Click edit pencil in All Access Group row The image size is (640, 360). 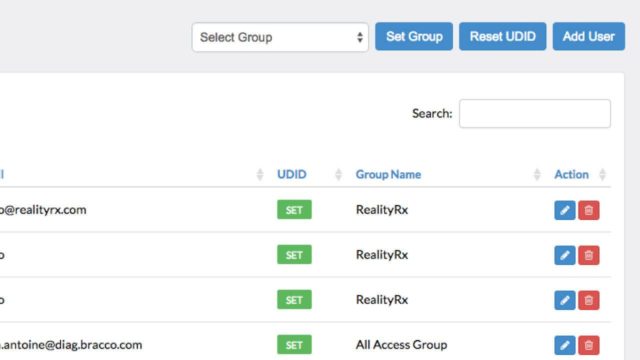[x=564, y=345]
